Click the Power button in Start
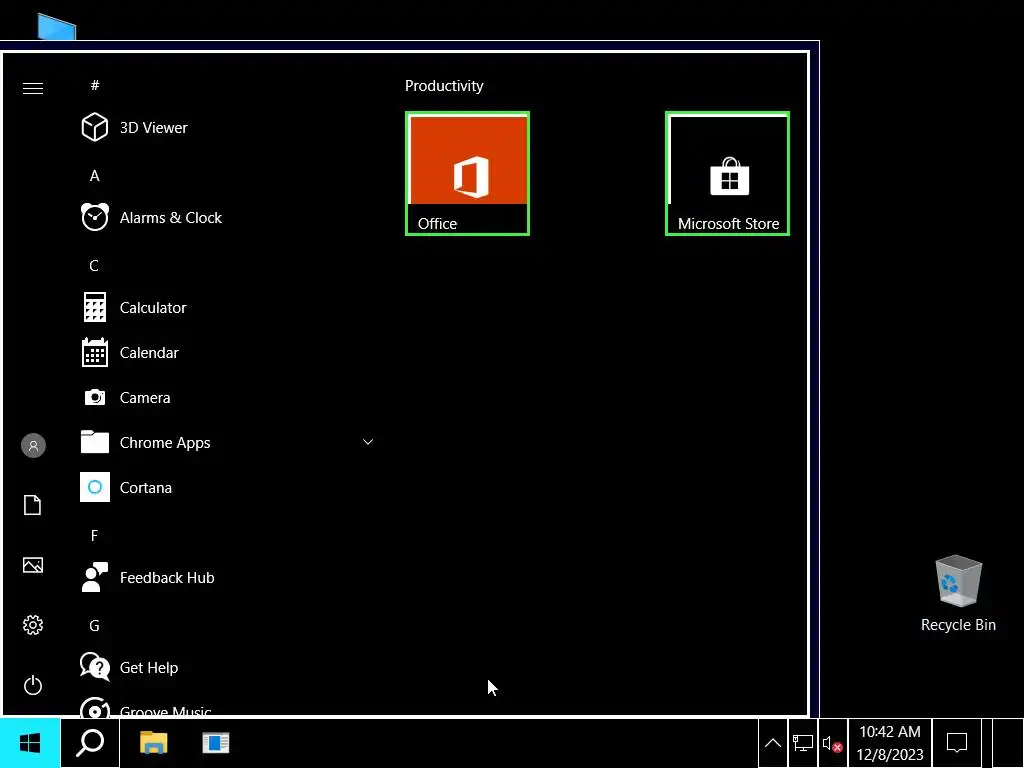The height and width of the screenshot is (768, 1024). (x=33, y=685)
